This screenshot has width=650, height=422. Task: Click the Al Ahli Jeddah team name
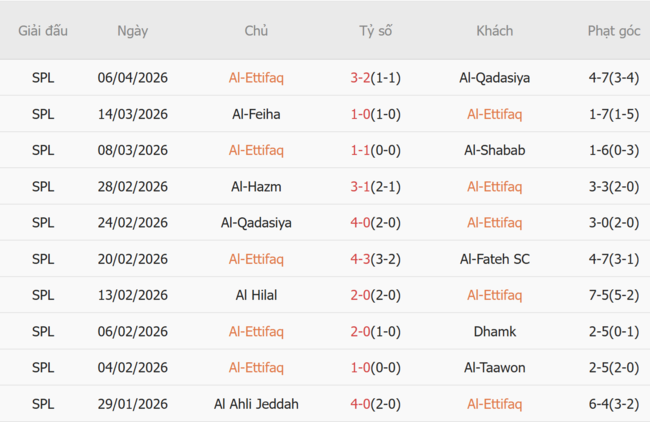256,404
